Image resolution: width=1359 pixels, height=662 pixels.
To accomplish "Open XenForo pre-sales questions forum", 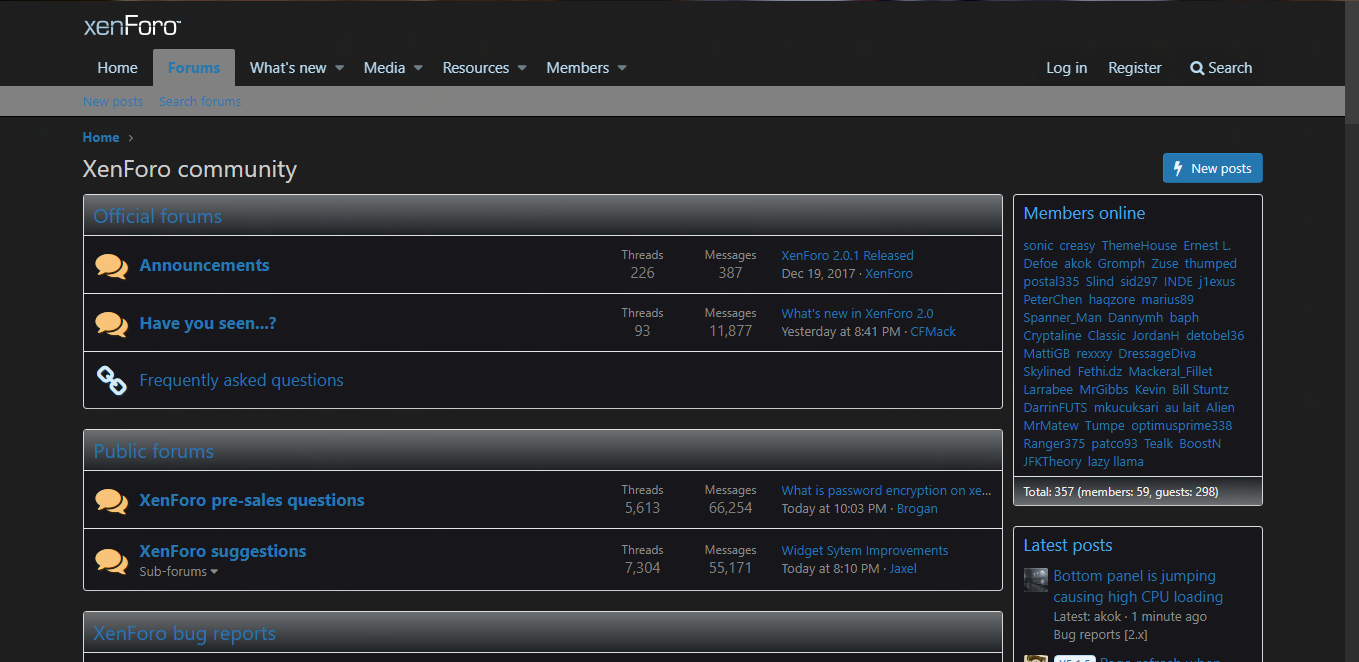I will [x=252, y=500].
